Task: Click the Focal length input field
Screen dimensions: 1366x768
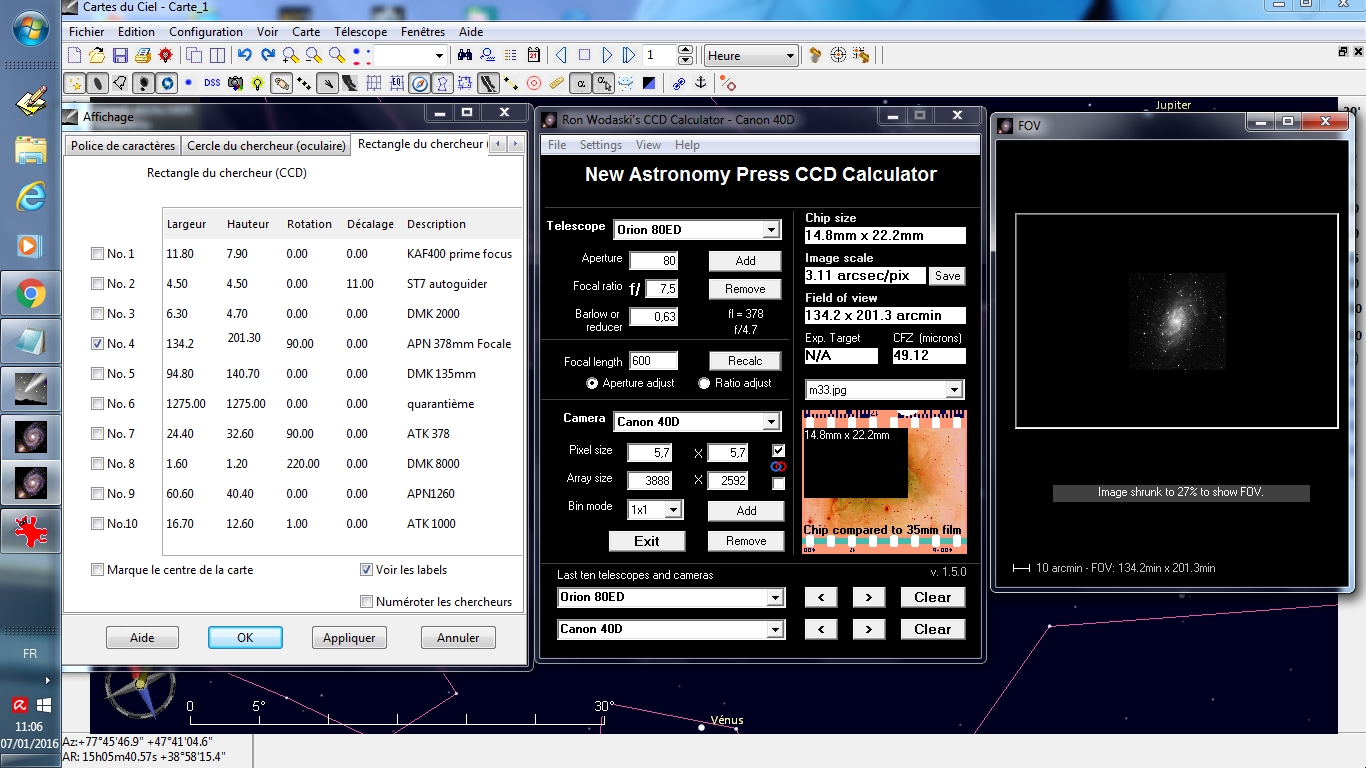Action: [x=654, y=361]
